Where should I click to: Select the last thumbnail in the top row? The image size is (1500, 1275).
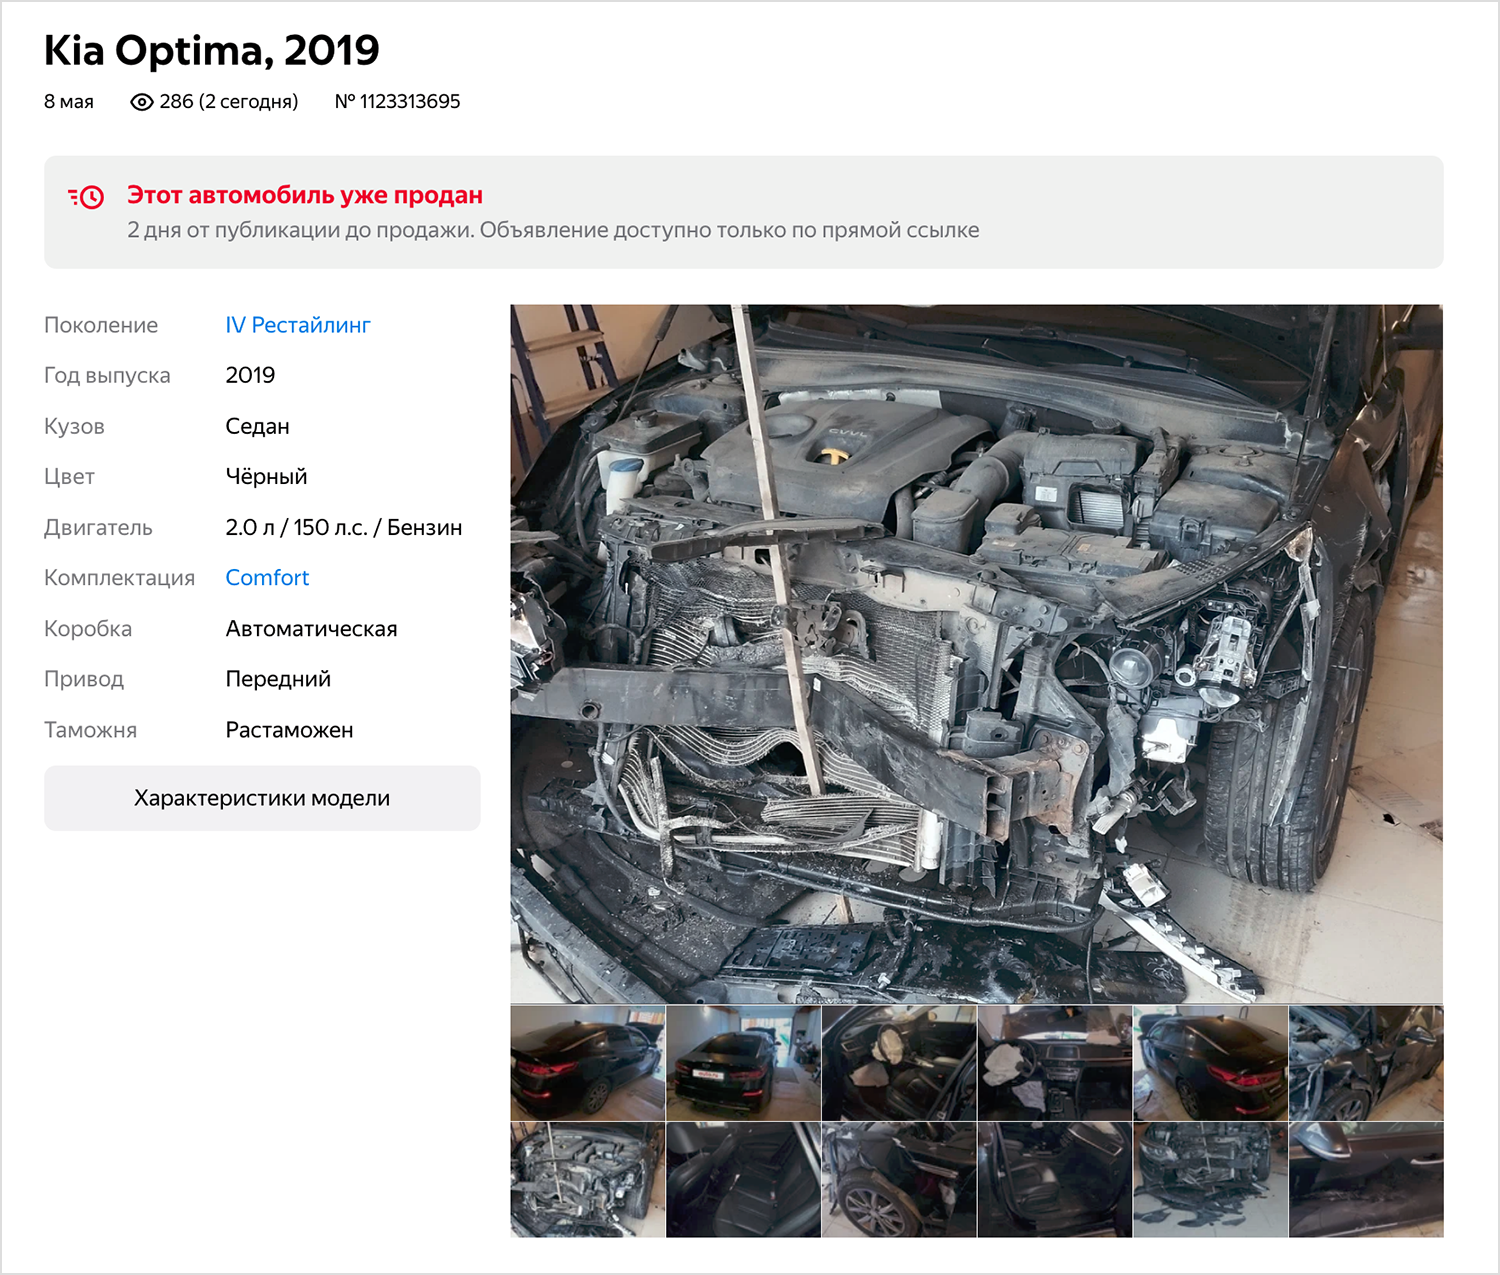point(1366,1063)
